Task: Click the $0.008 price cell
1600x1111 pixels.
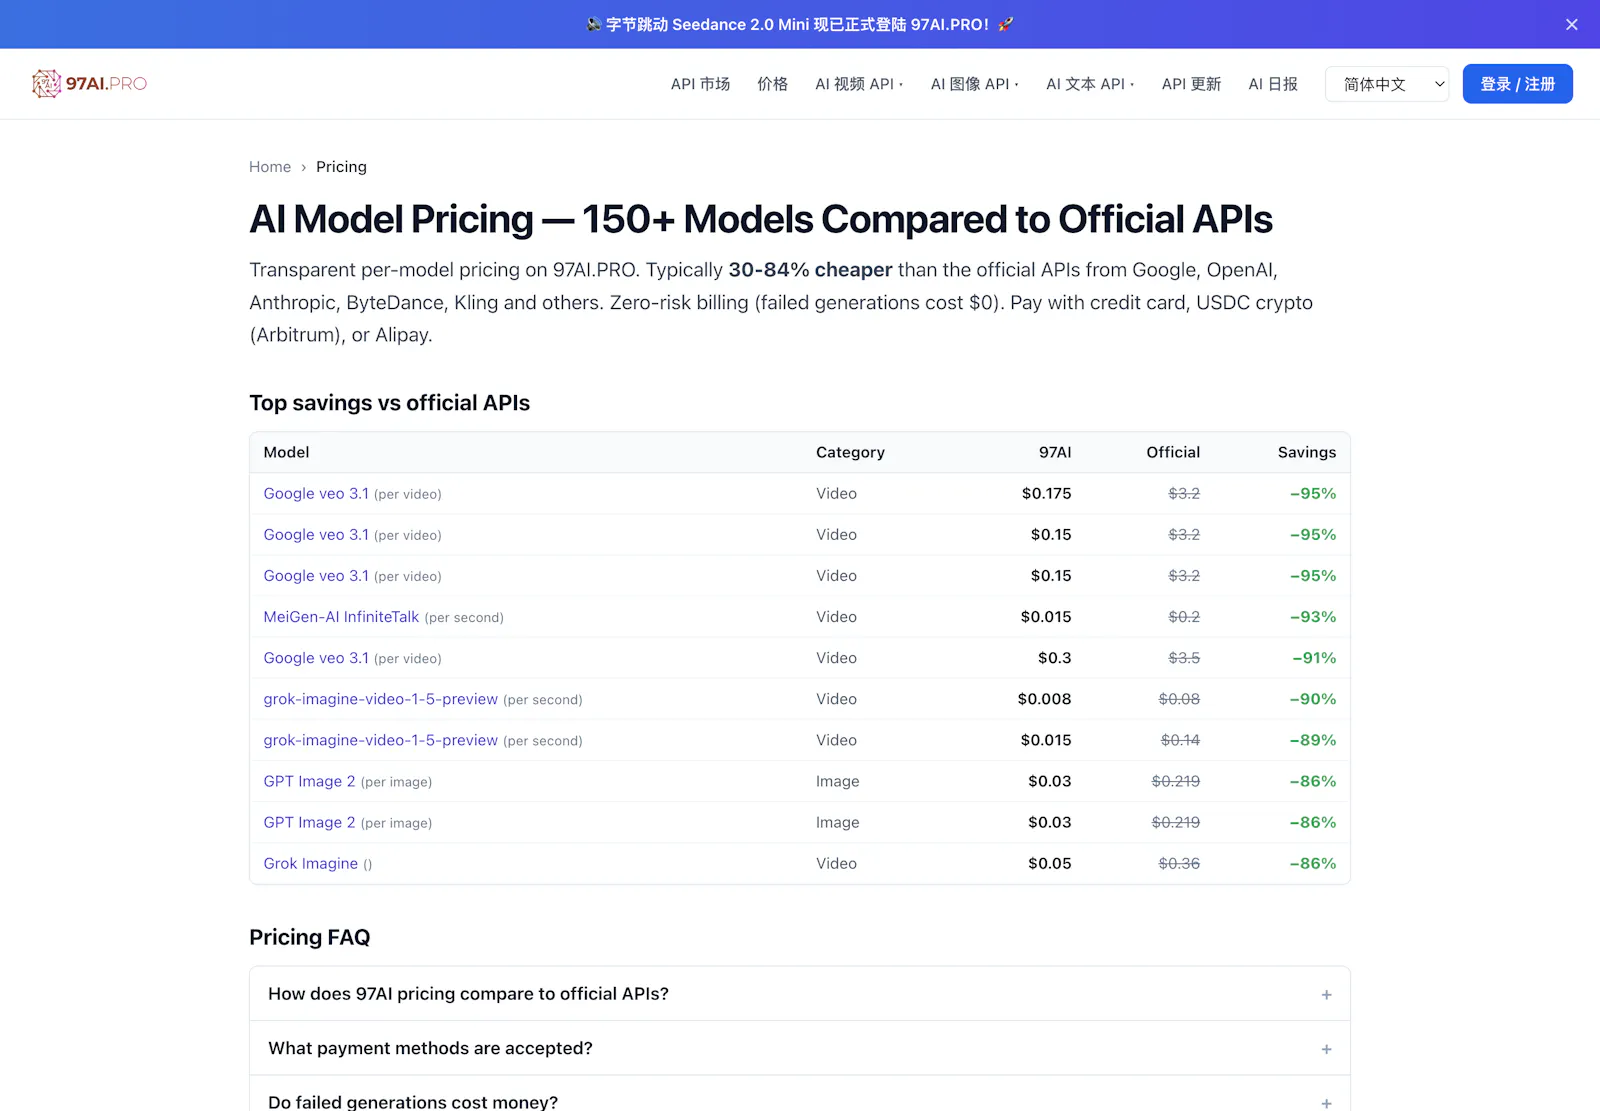Action: [1044, 699]
